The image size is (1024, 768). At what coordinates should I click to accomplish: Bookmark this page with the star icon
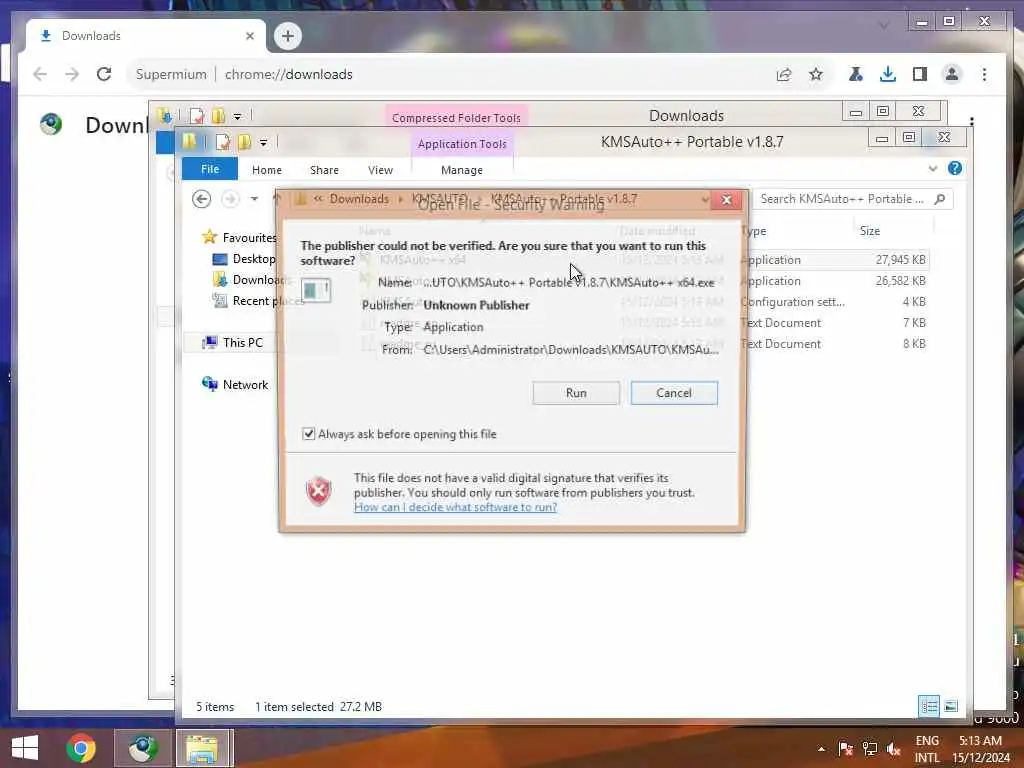(816, 74)
